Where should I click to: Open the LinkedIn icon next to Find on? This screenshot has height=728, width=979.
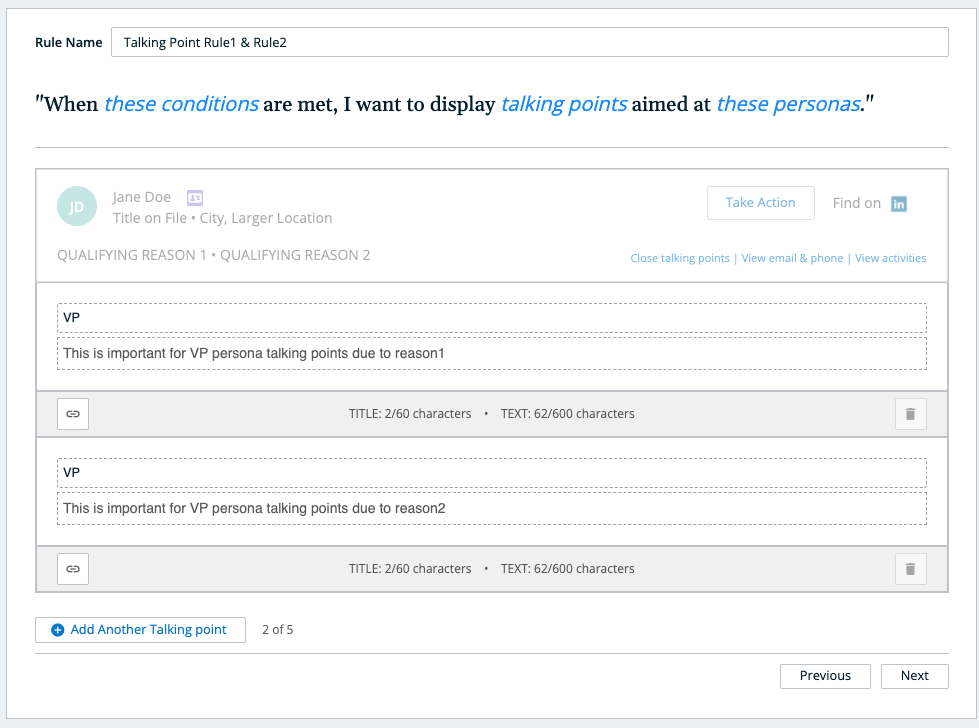click(x=898, y=204)
